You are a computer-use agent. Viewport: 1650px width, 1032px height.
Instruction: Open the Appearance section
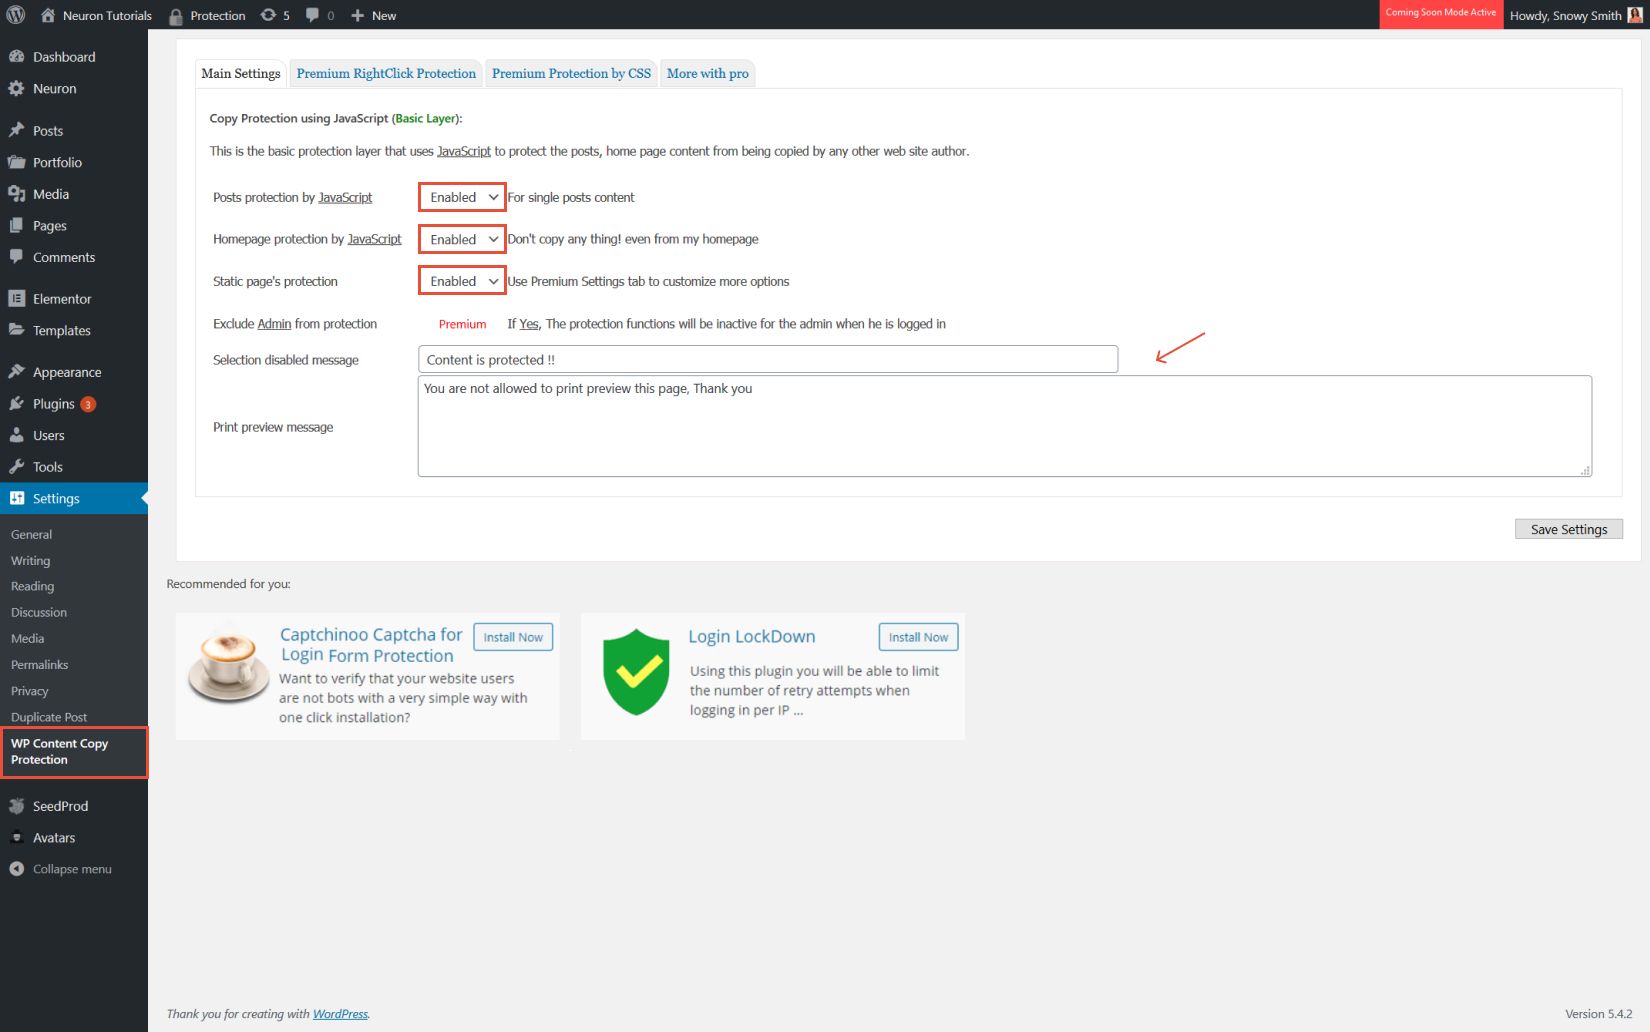[66, 371]
